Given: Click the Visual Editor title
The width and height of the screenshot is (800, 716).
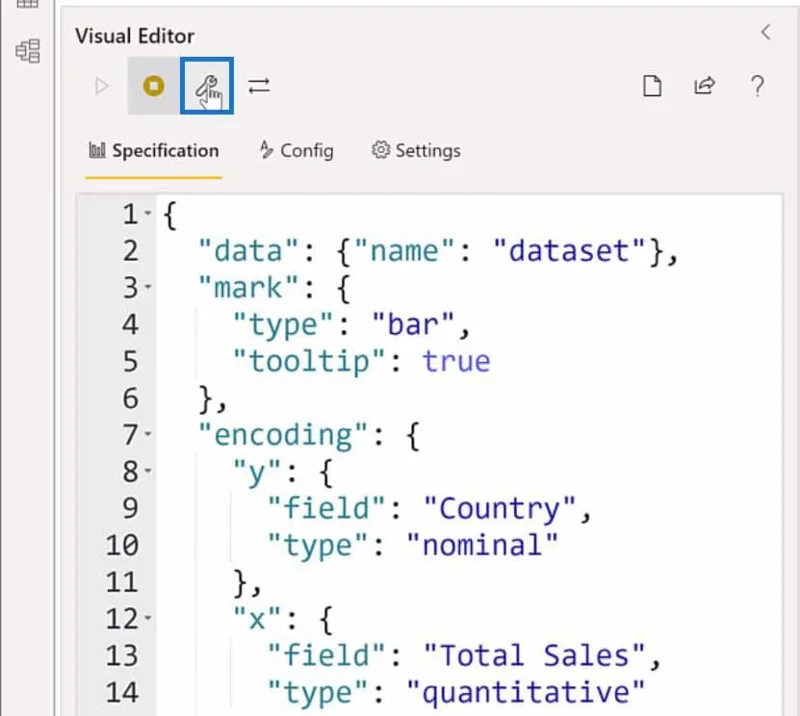Looking at the screenshot, I should (x=135, y=36).
